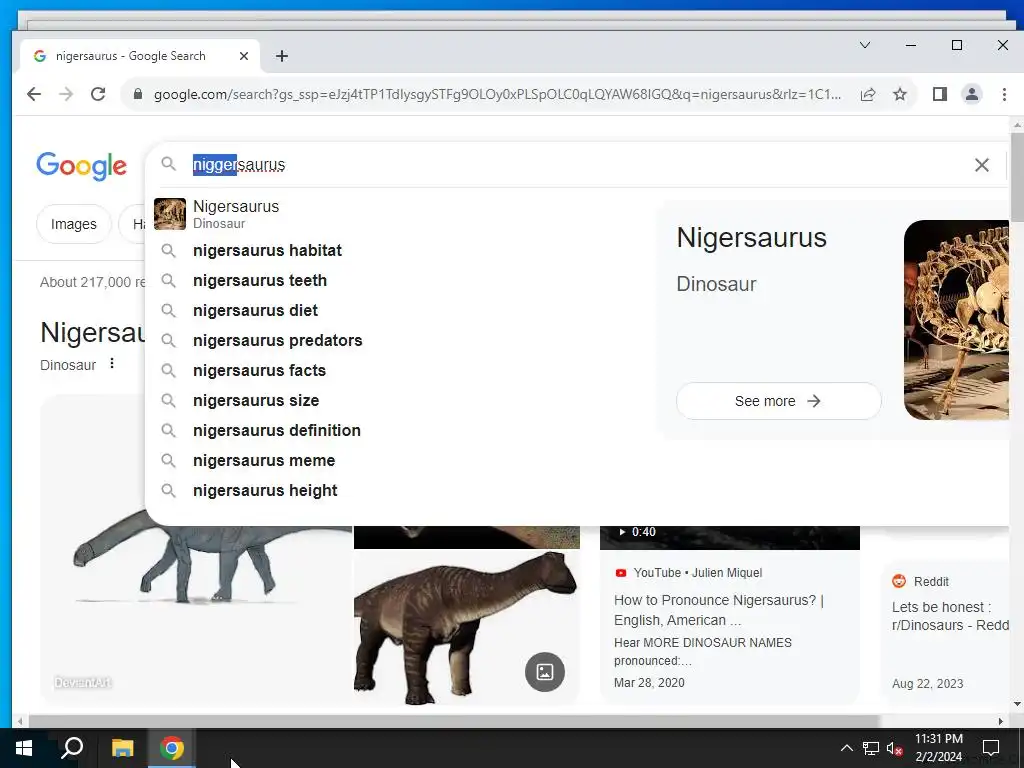Image resolution: width=1024 pixels, height=768 pixels.
Task: Expand the tab search chevron
Action: click(x=865, y=45)
